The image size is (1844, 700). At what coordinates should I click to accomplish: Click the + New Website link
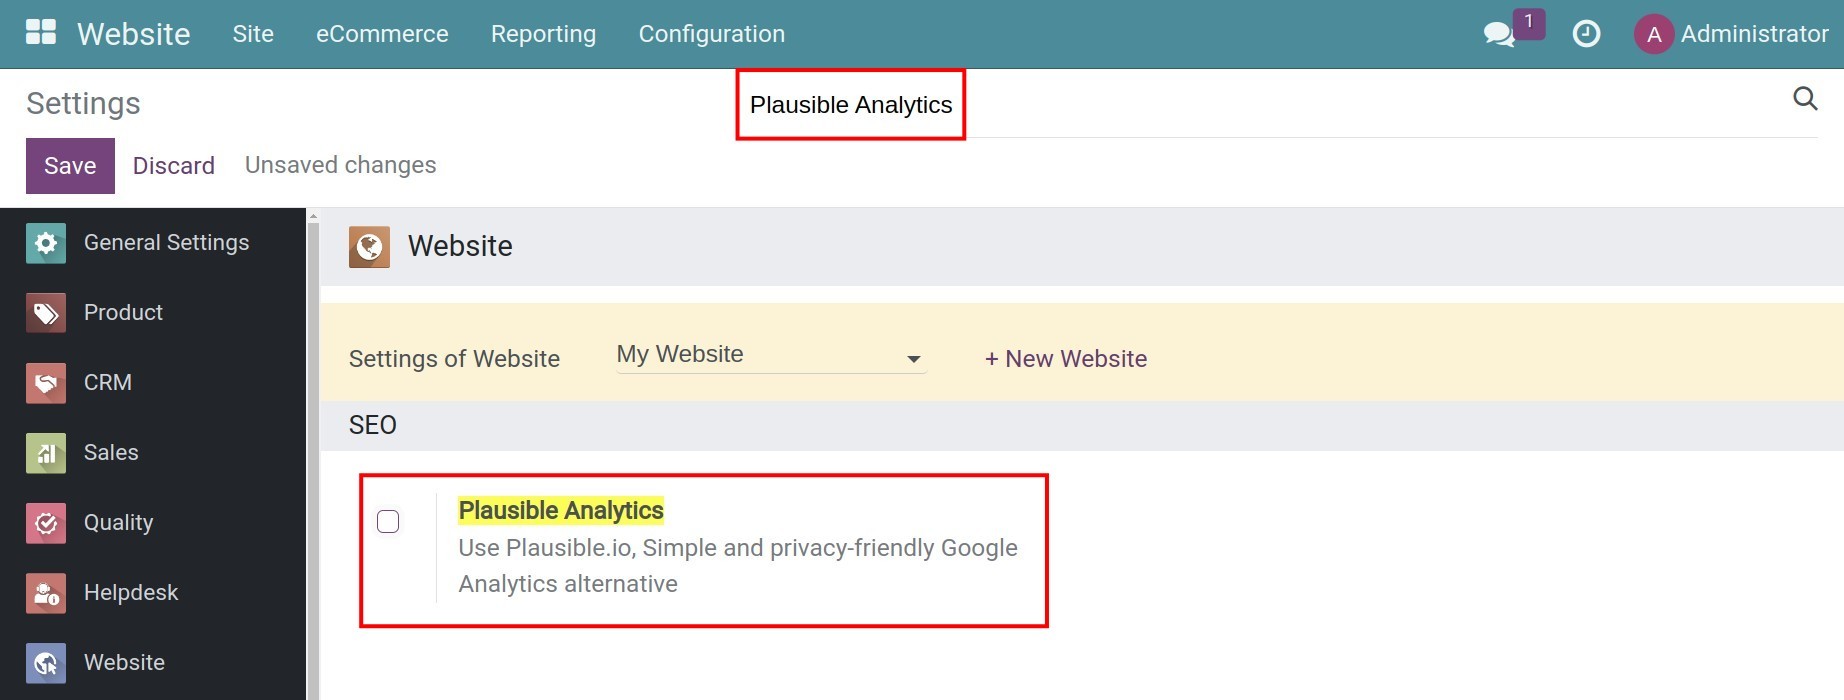1066,359
